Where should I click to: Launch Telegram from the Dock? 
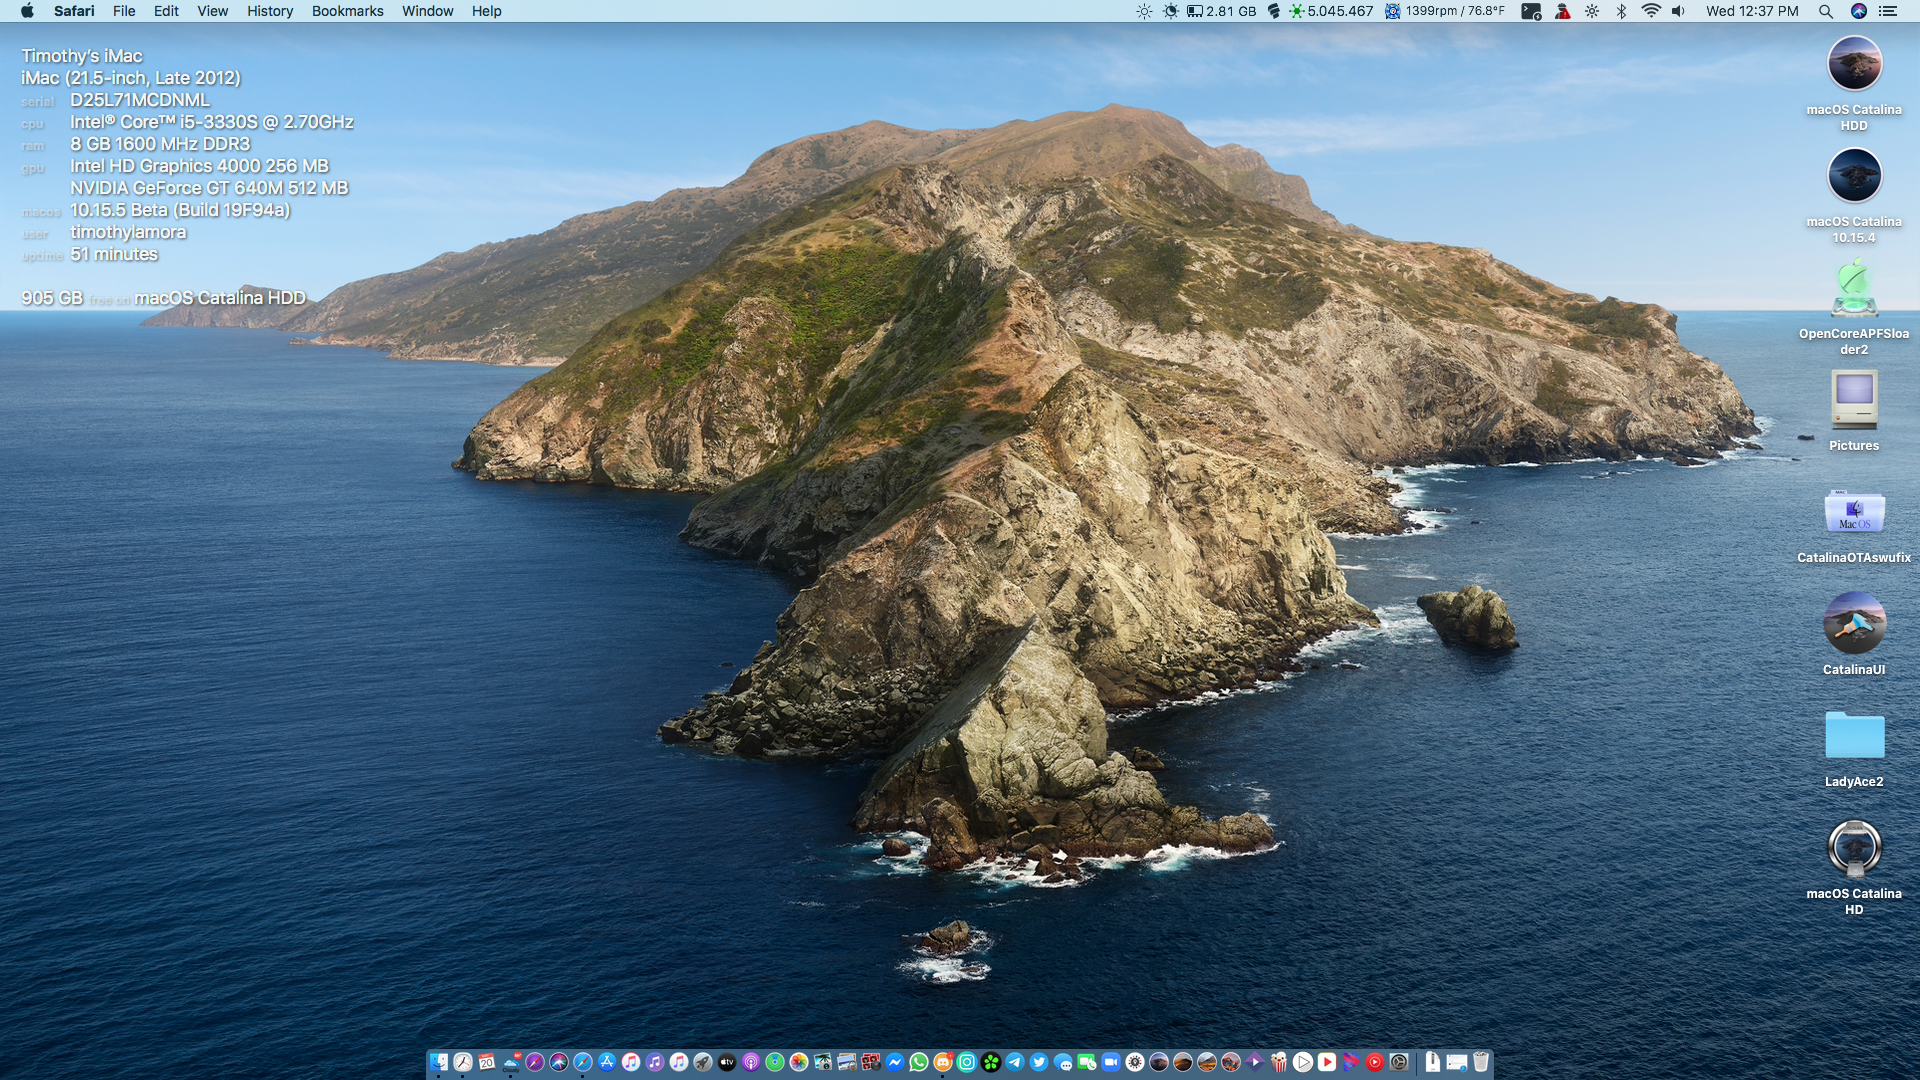pyautogui.click(x=1015, y=1062)
